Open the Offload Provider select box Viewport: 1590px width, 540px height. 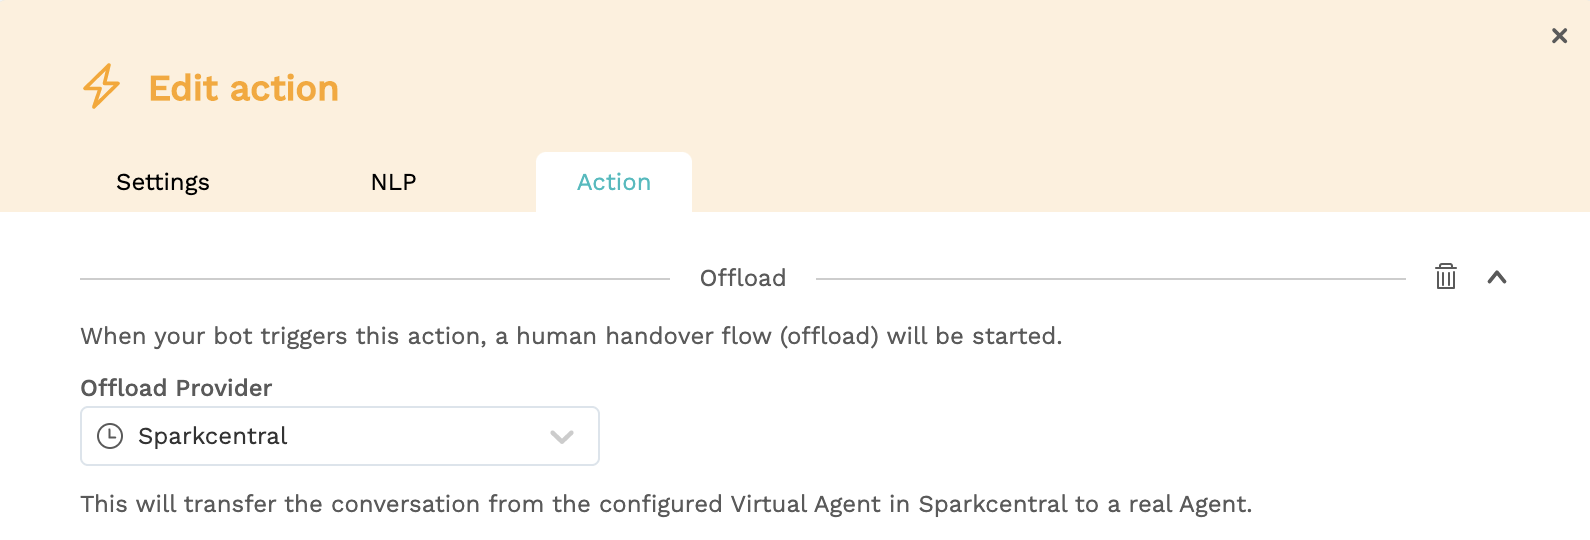tap(340, 436)
